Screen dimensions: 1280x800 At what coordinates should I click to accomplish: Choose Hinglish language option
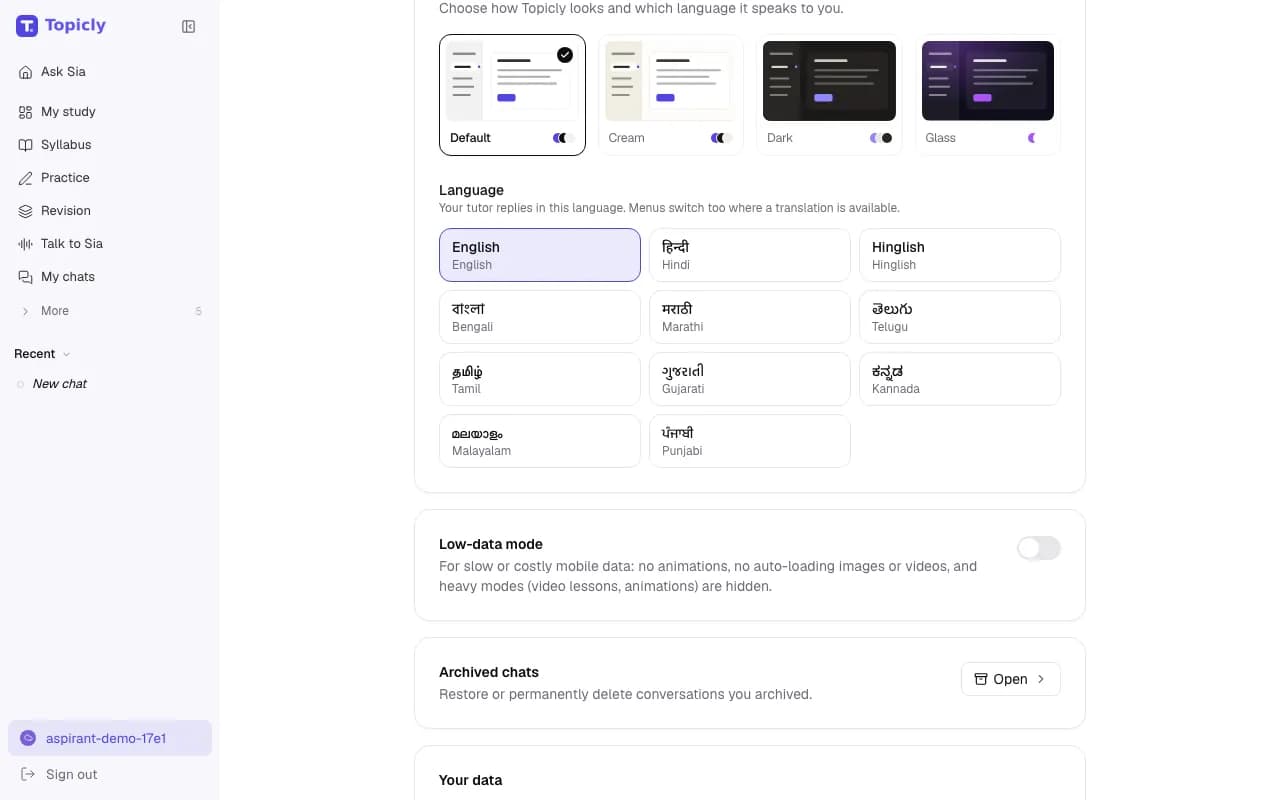(960, 255)
